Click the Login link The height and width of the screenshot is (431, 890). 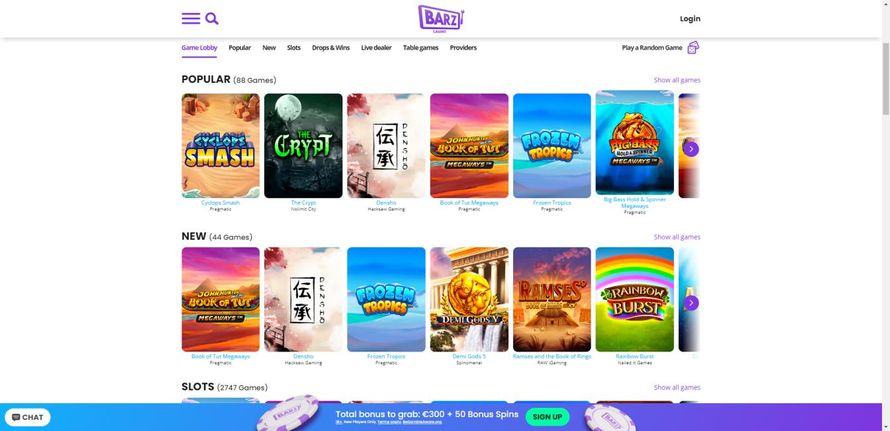pos(690,19)
